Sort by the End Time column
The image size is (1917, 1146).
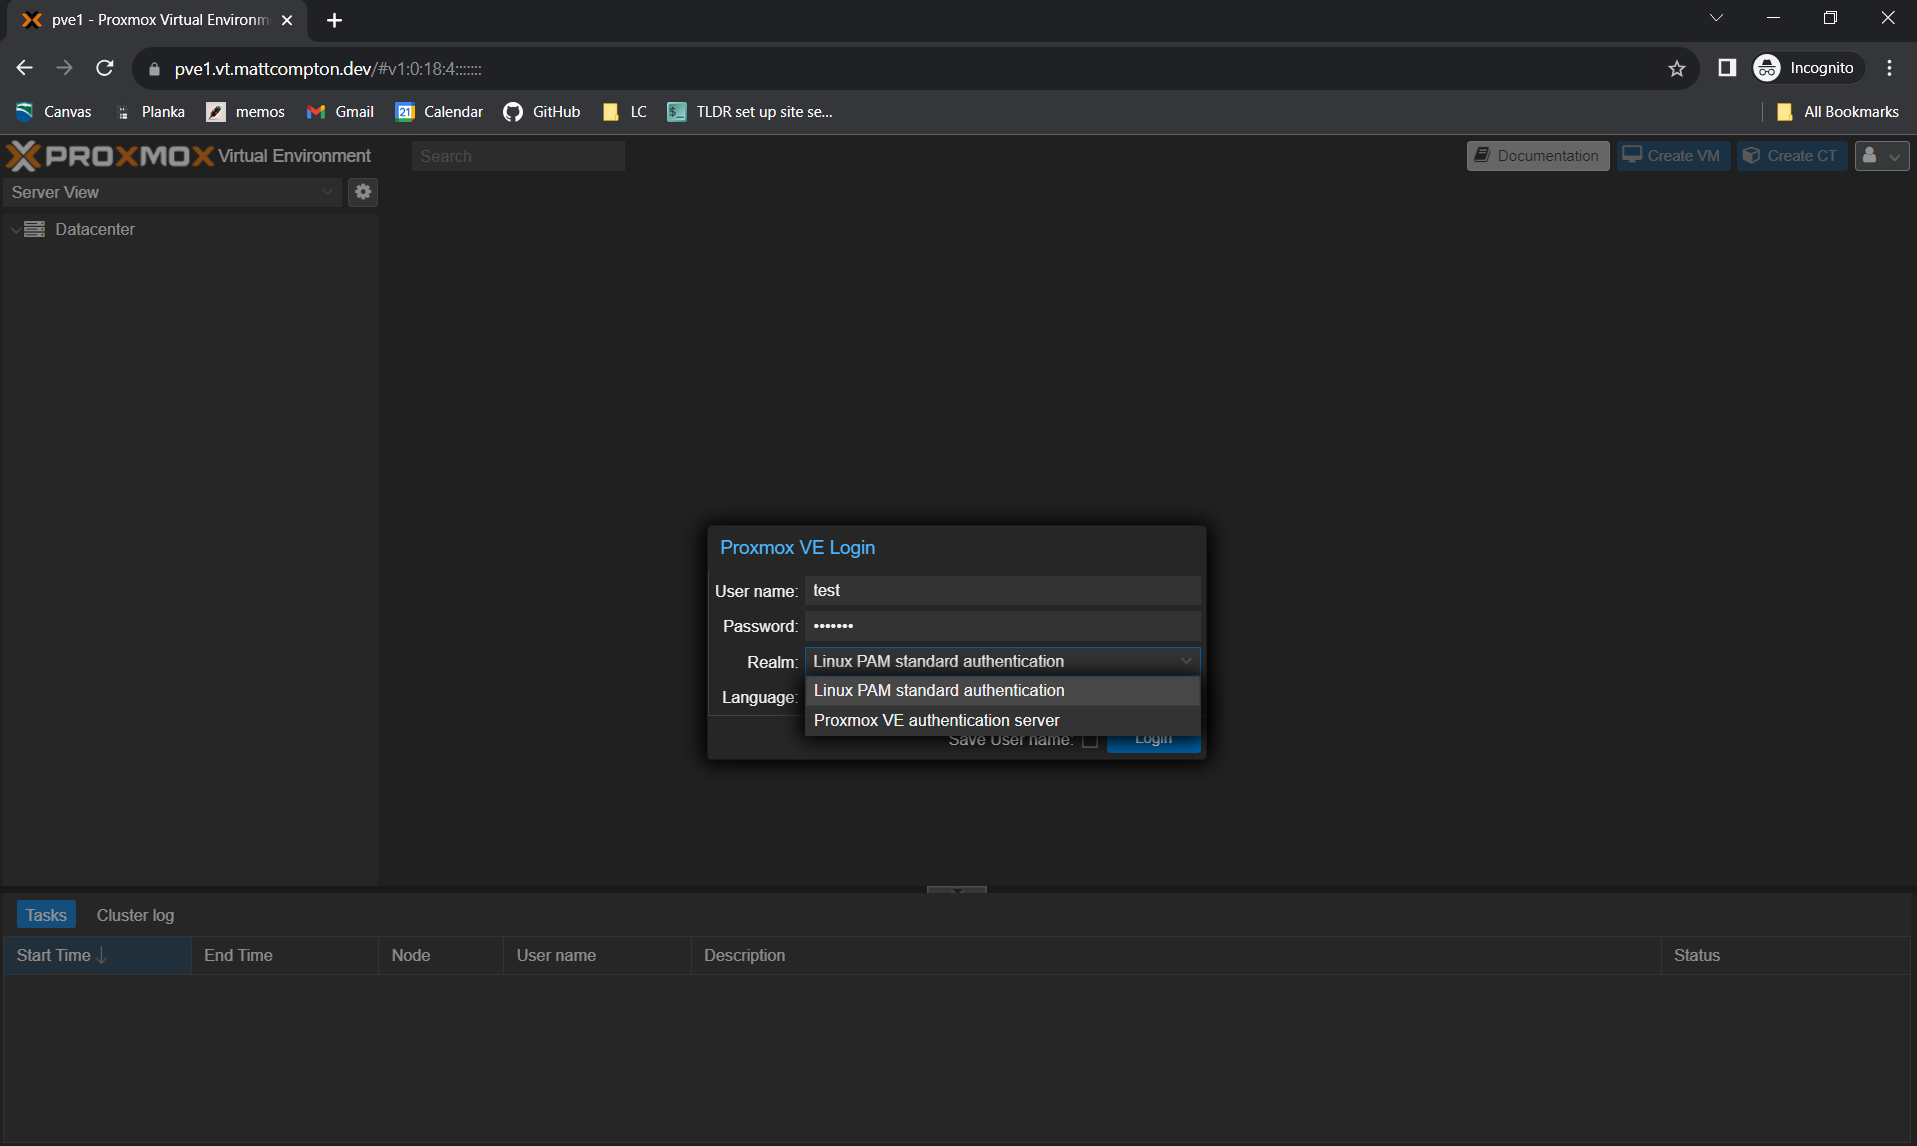pyautogui.click(x=285, y=955)
